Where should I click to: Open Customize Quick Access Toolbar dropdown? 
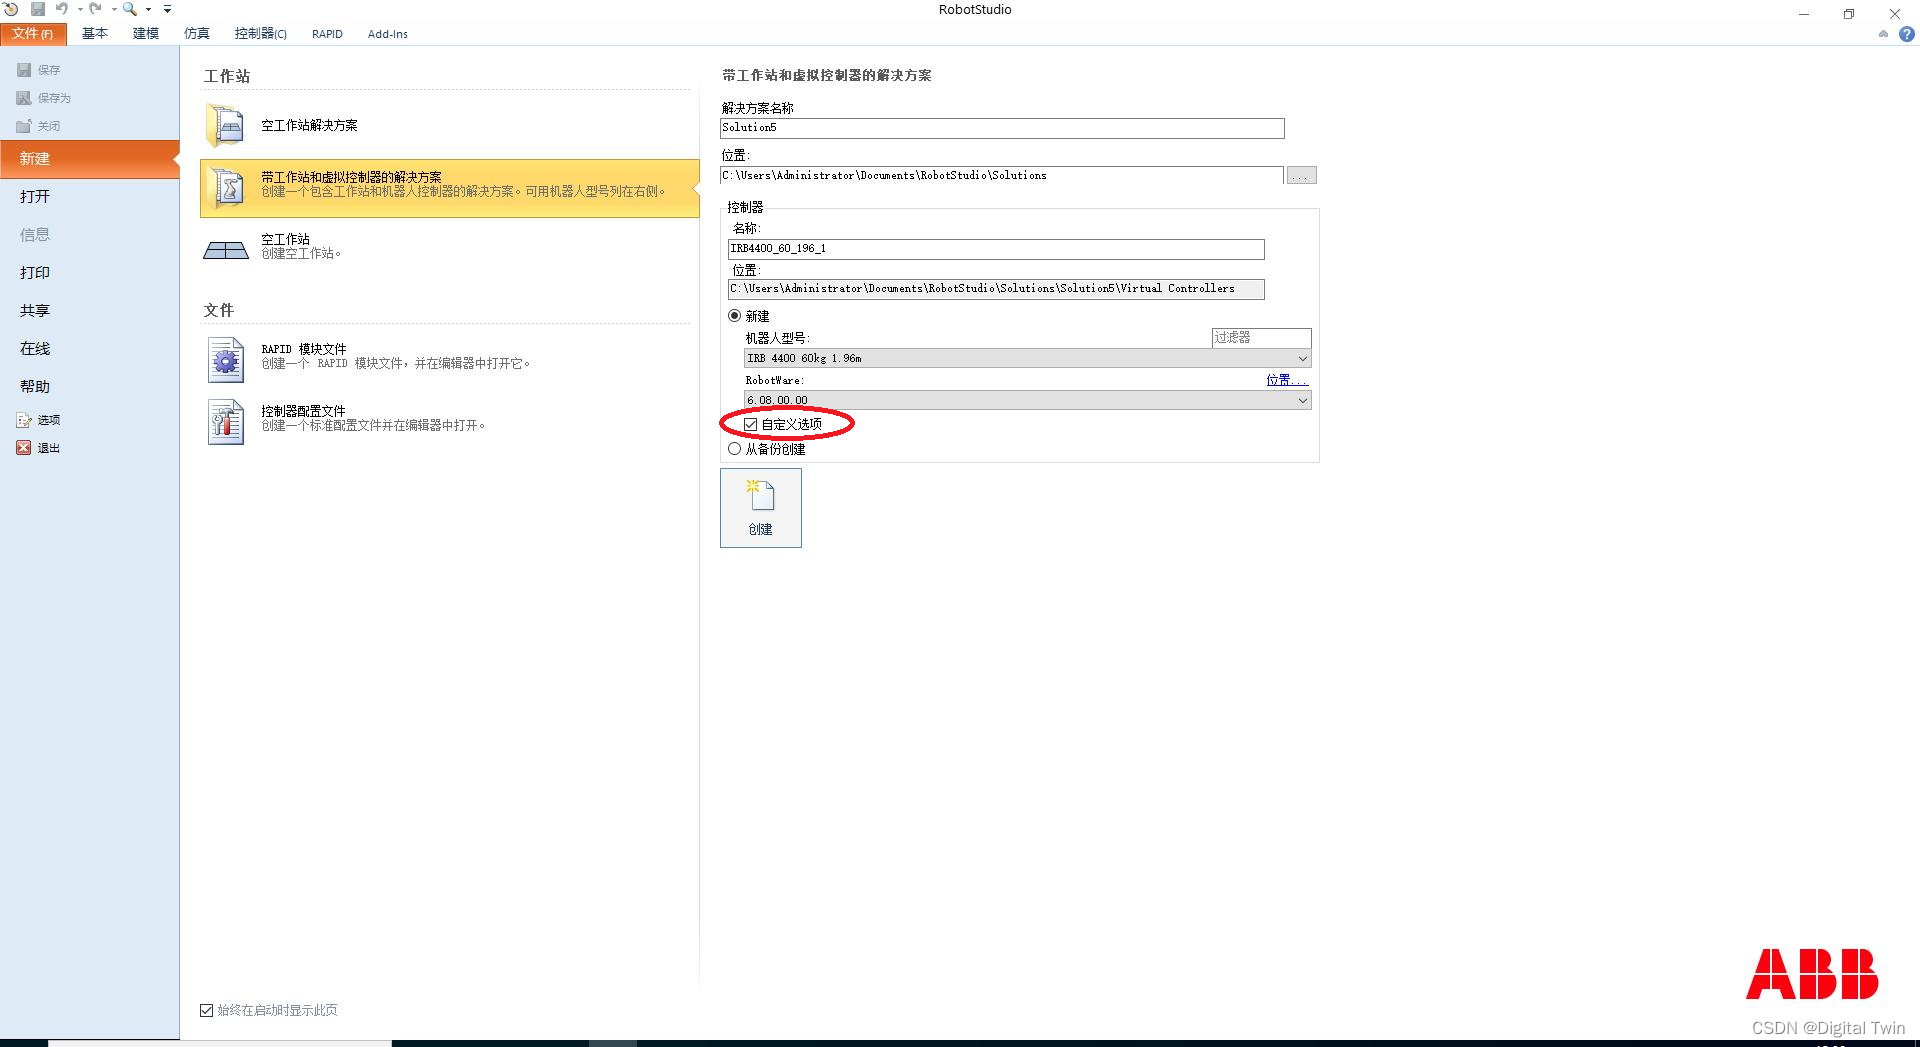pos(167,10)
